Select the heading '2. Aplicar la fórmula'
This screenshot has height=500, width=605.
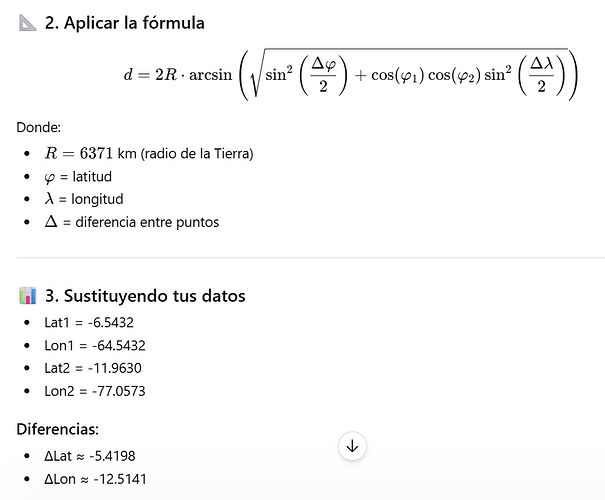pos(125,23)
